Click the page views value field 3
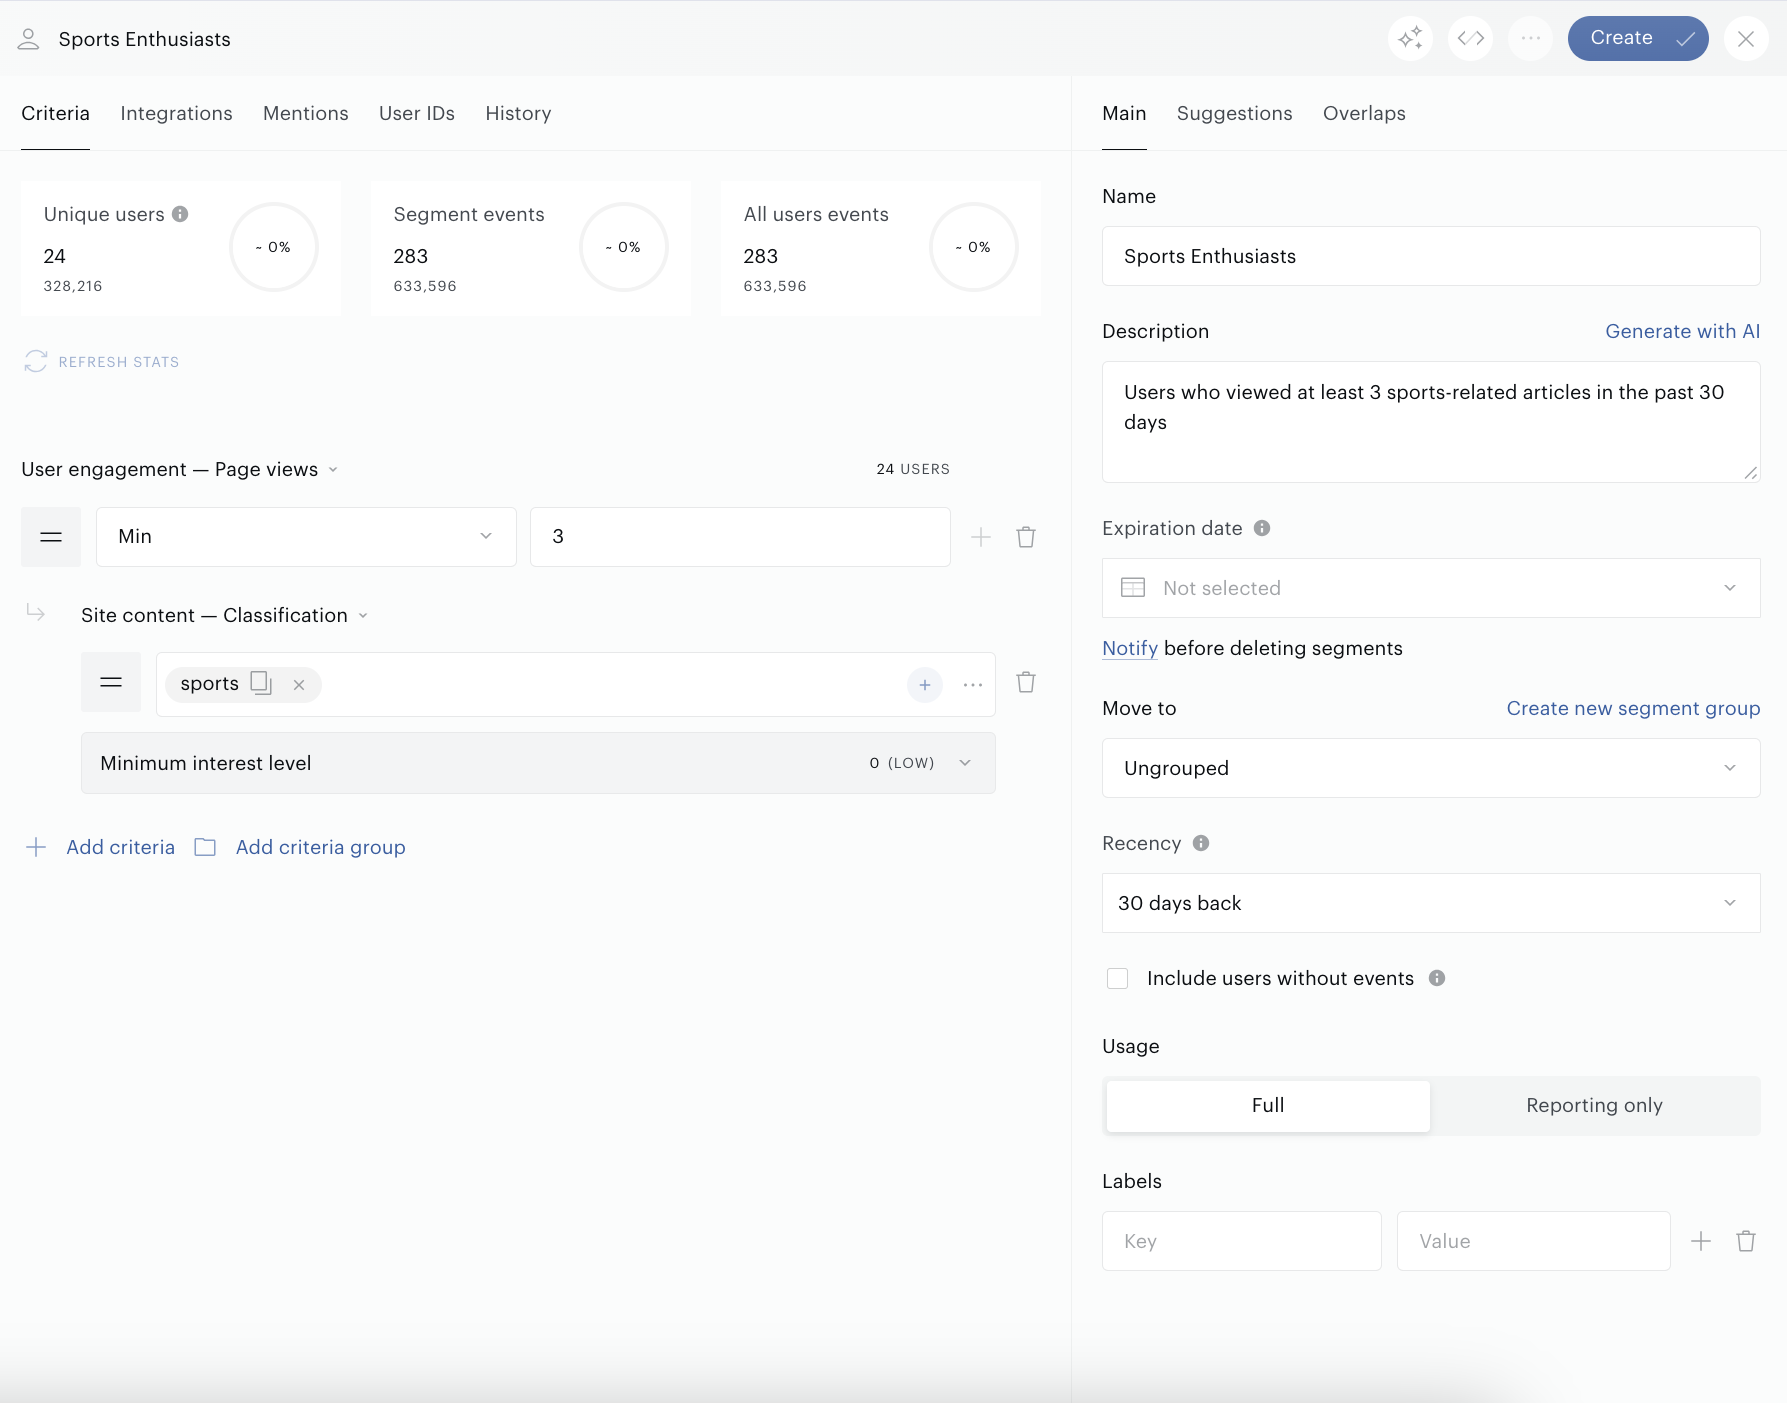 [x=740, y=537]
